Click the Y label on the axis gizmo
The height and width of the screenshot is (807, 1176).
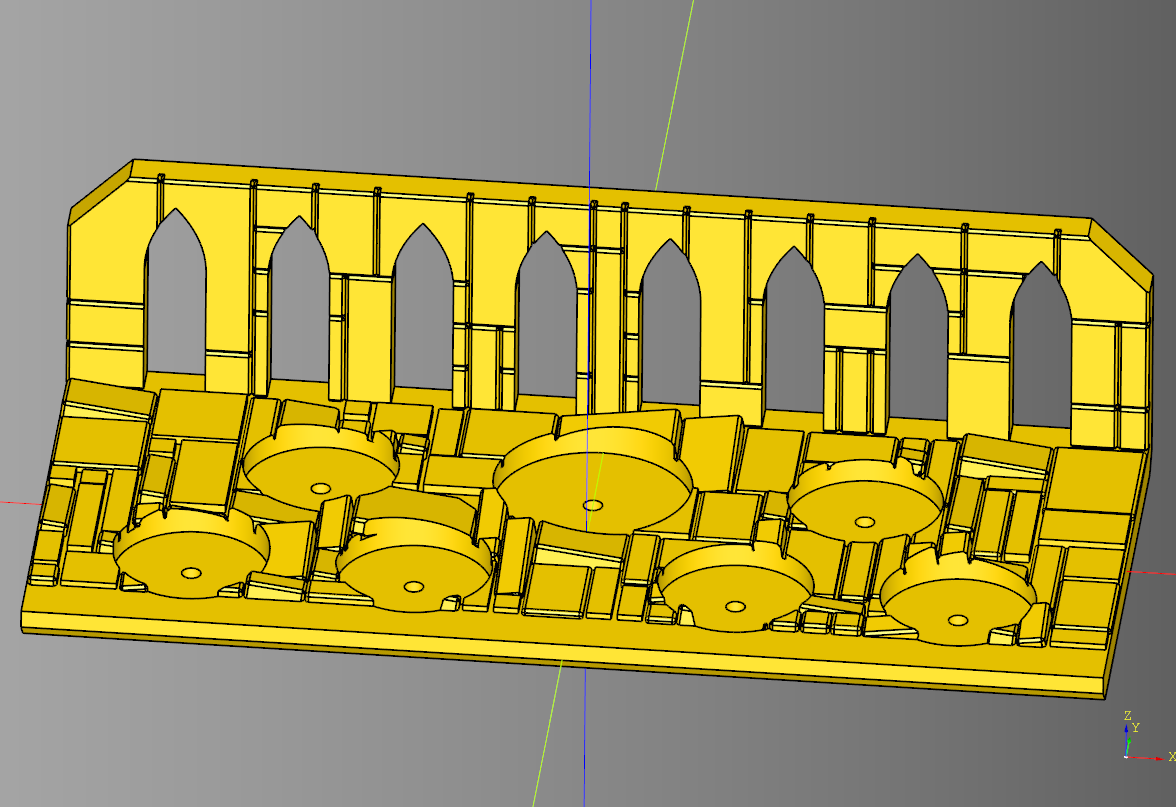(1136, 728)
